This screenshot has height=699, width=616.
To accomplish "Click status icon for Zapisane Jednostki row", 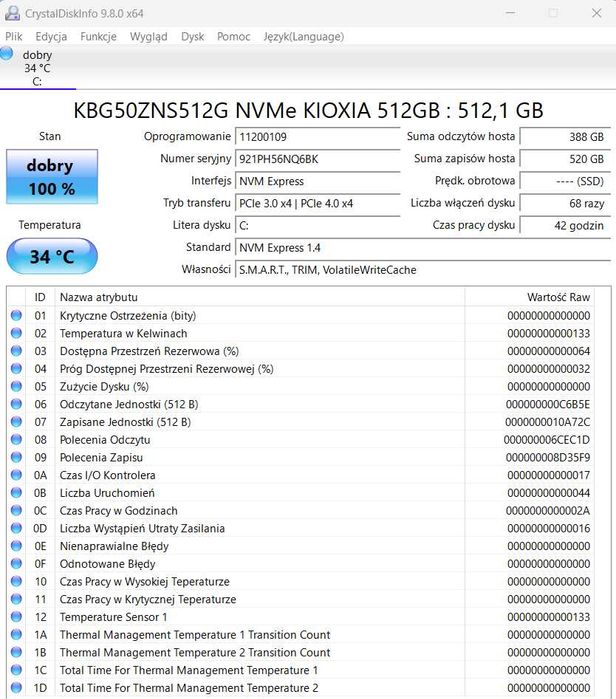I will (16, 422).
